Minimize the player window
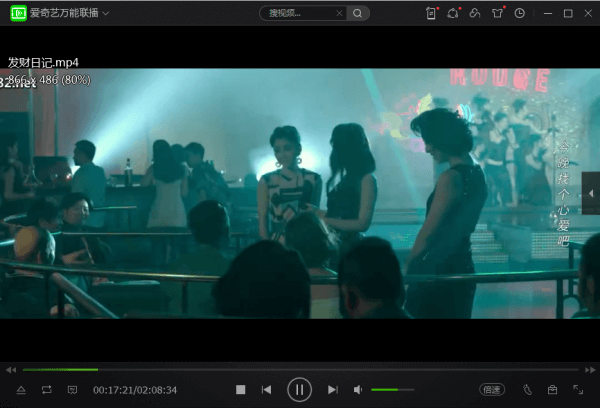This screenshot has height=408, width=600. 548,13
